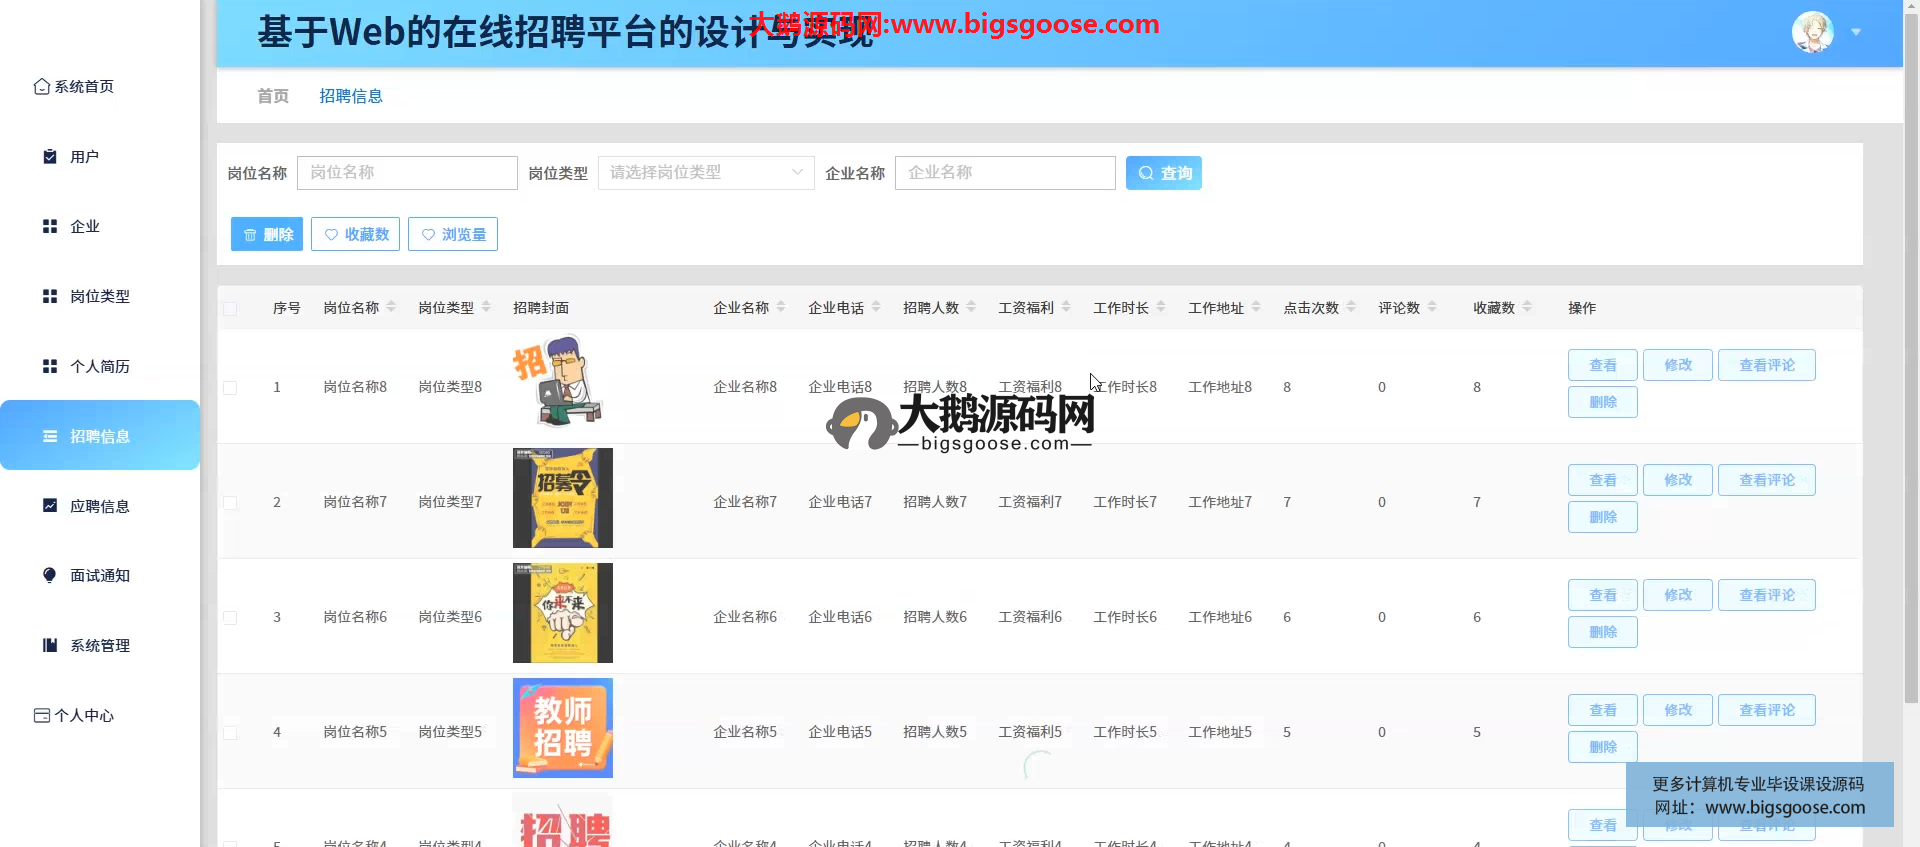Open the 岗位类型 sidebar menu item

99,297
